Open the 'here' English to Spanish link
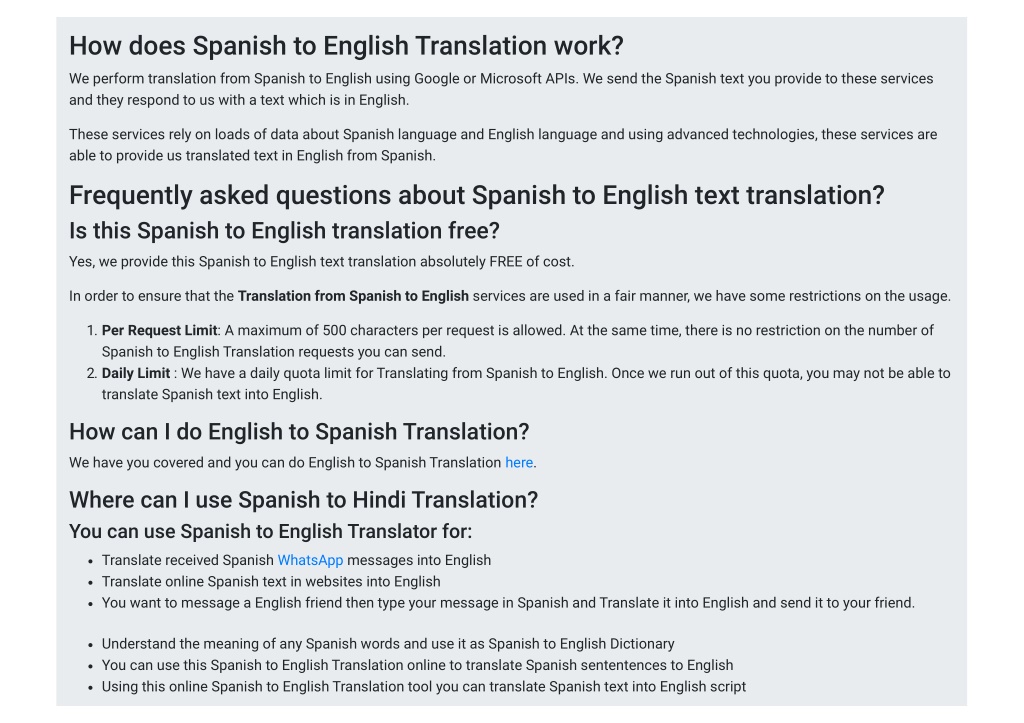This screenshot has width=1024, height=723. pos(519,463)
